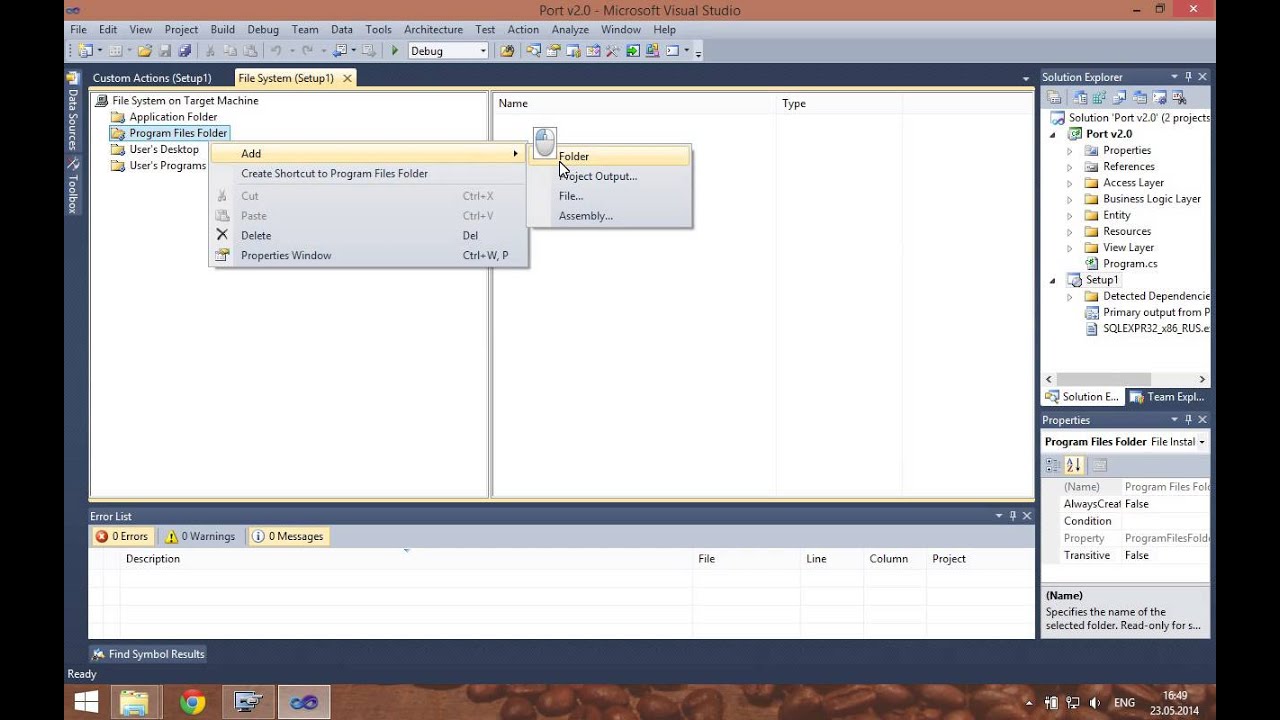Expand the References node
This screenshot has width=1280, height=720.
coord(1070,167)
